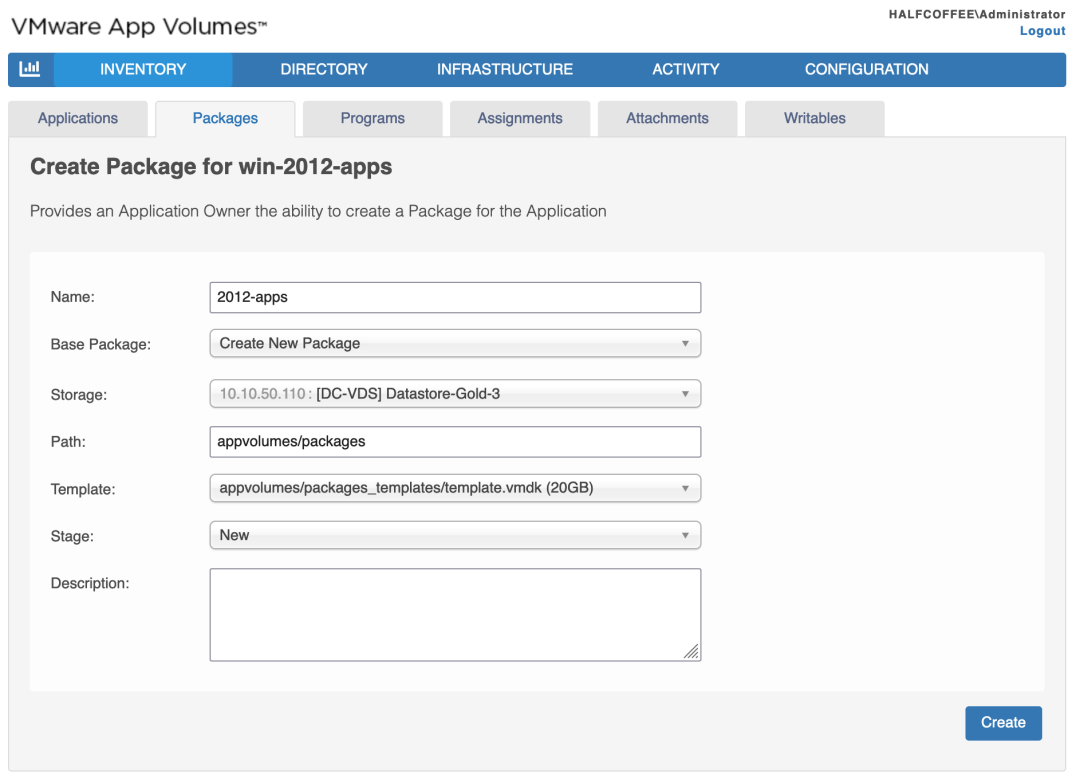Click the Description box resize handle

pyautogui.click(x=692, y=652)
